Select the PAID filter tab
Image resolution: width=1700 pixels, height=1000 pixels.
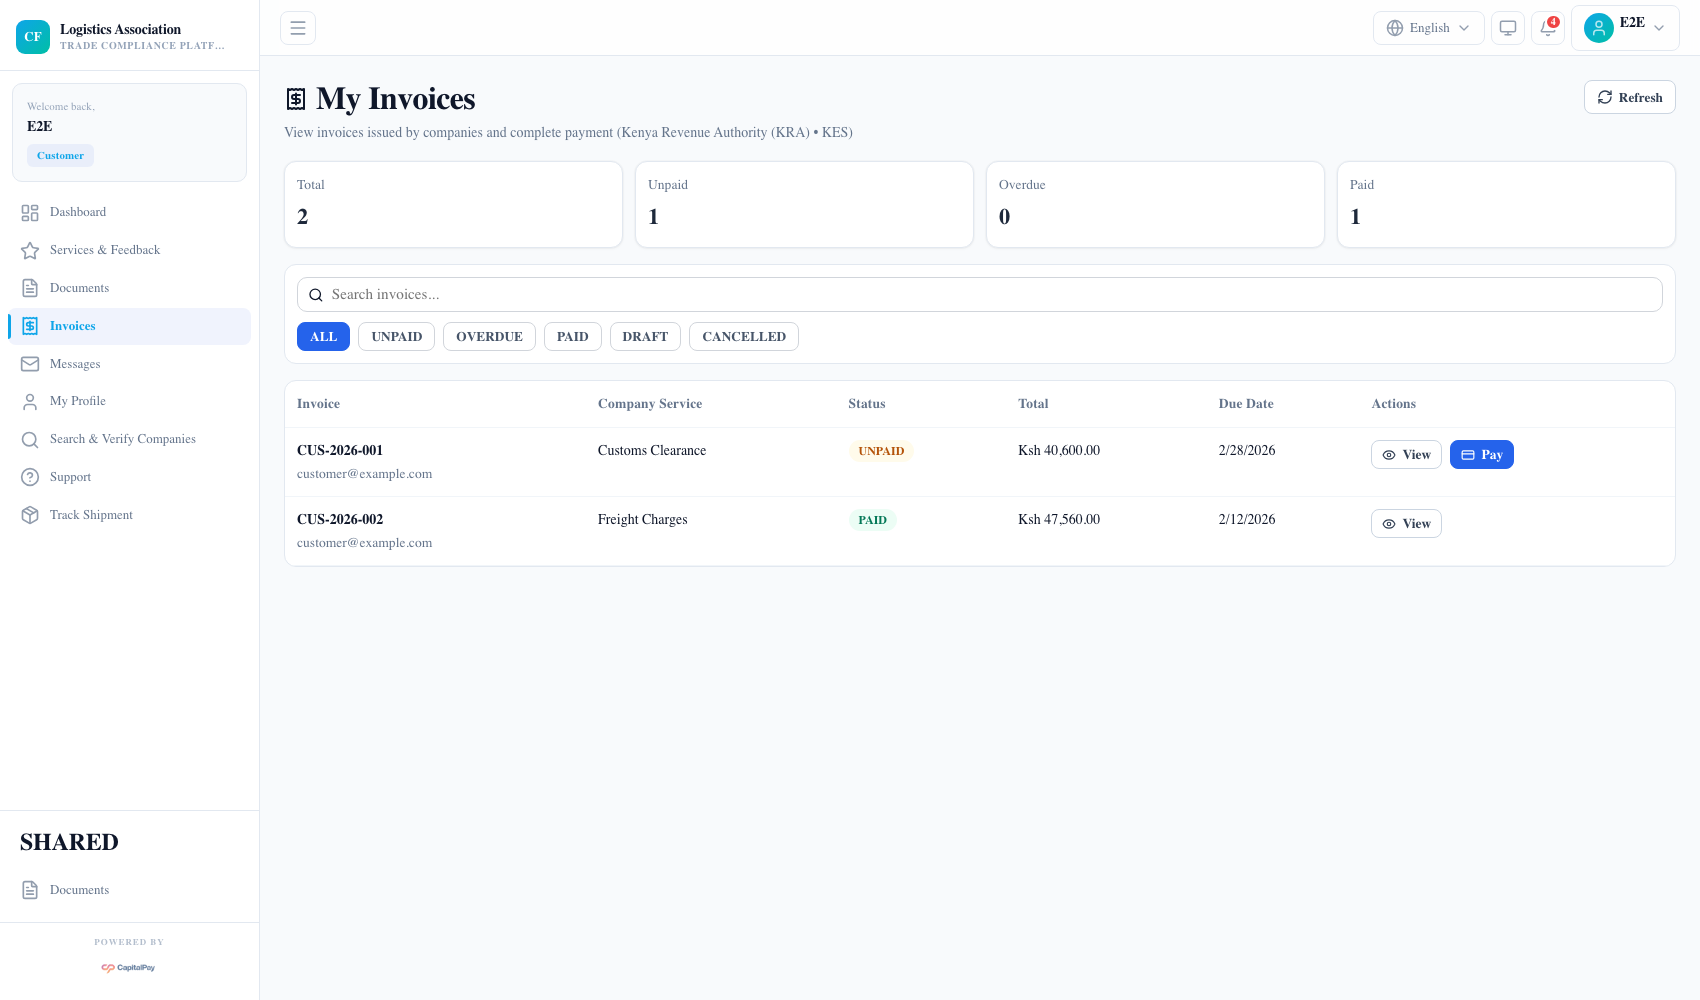(572, 336)
